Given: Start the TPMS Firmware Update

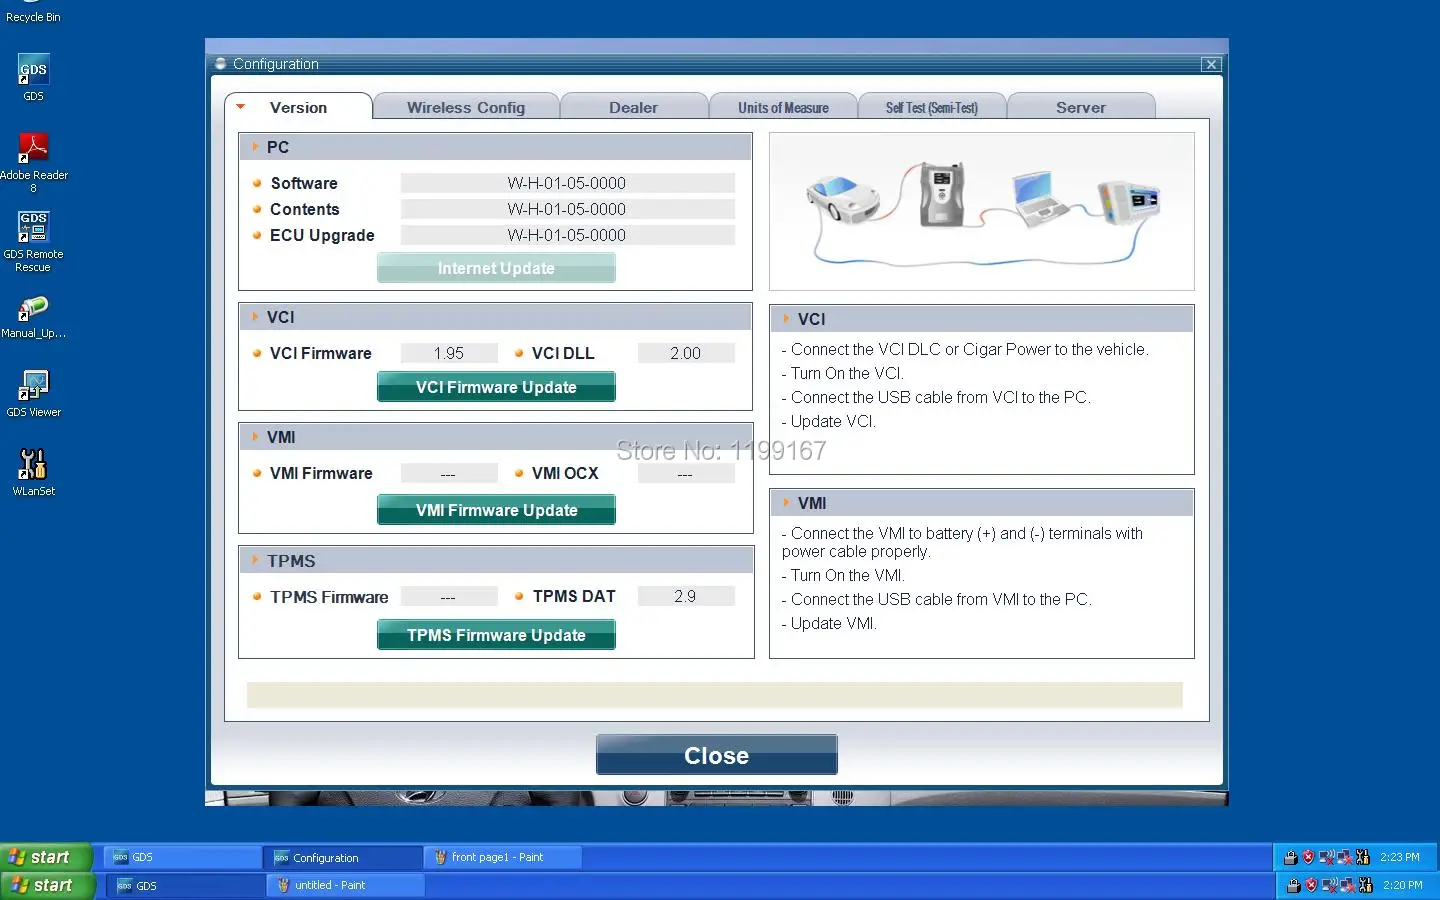Looking at the screenshot, I should (x=496, y=635).
